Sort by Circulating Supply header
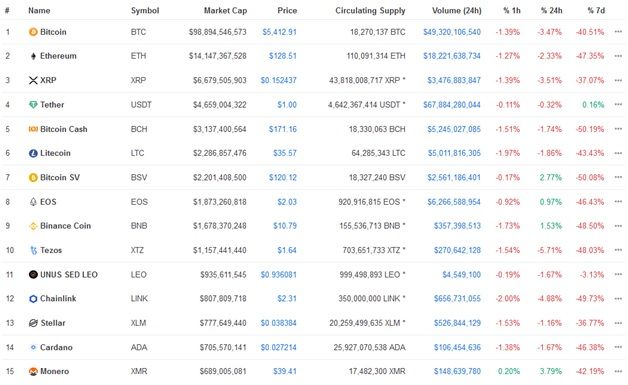Image resolution: width=628 pixels, height=385 pixels. [x=370, y=10]
